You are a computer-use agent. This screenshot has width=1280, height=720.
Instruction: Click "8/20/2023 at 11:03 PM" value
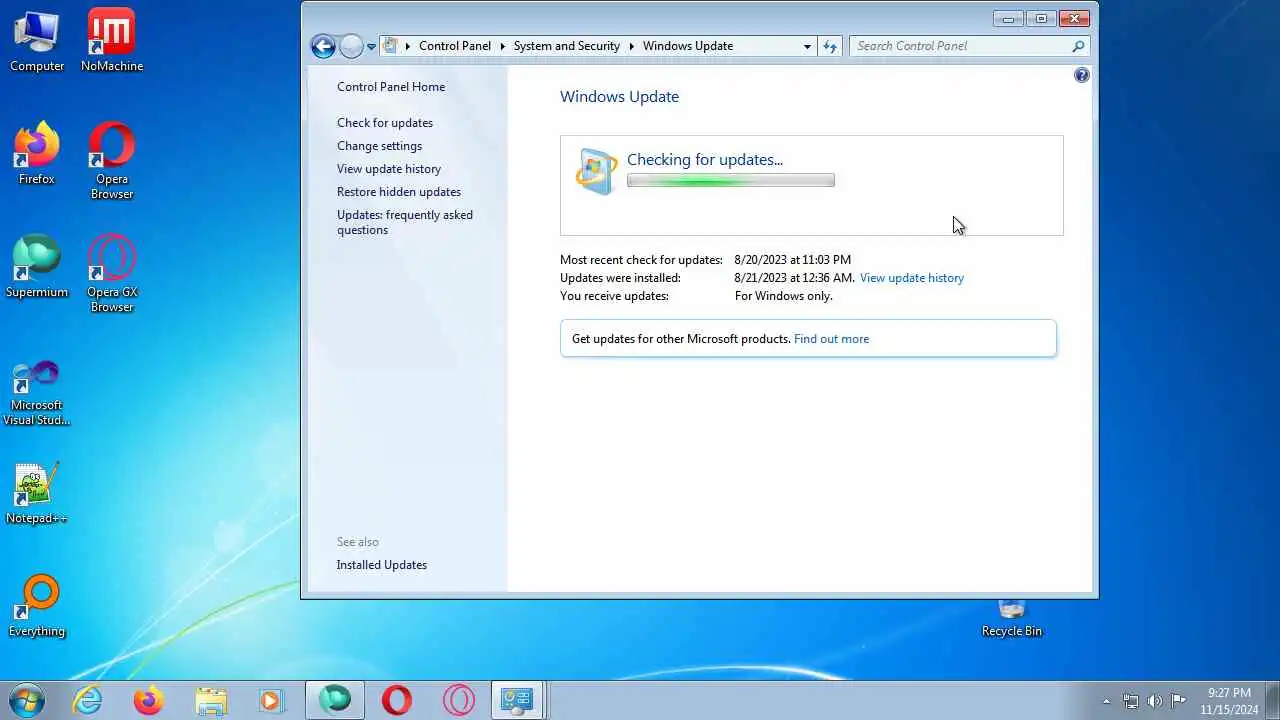[x=793, y=260]
